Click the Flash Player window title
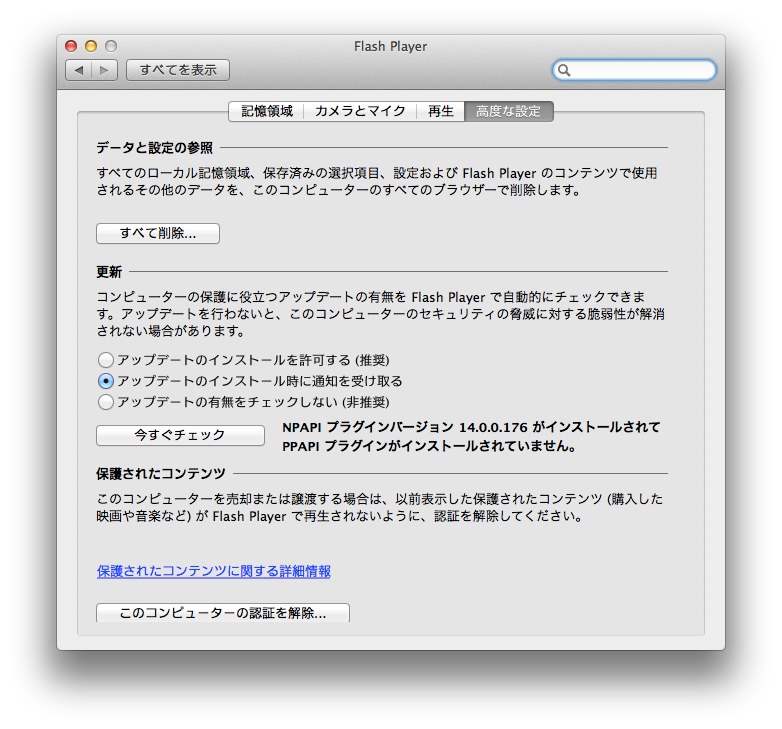 tap(391, 46)
